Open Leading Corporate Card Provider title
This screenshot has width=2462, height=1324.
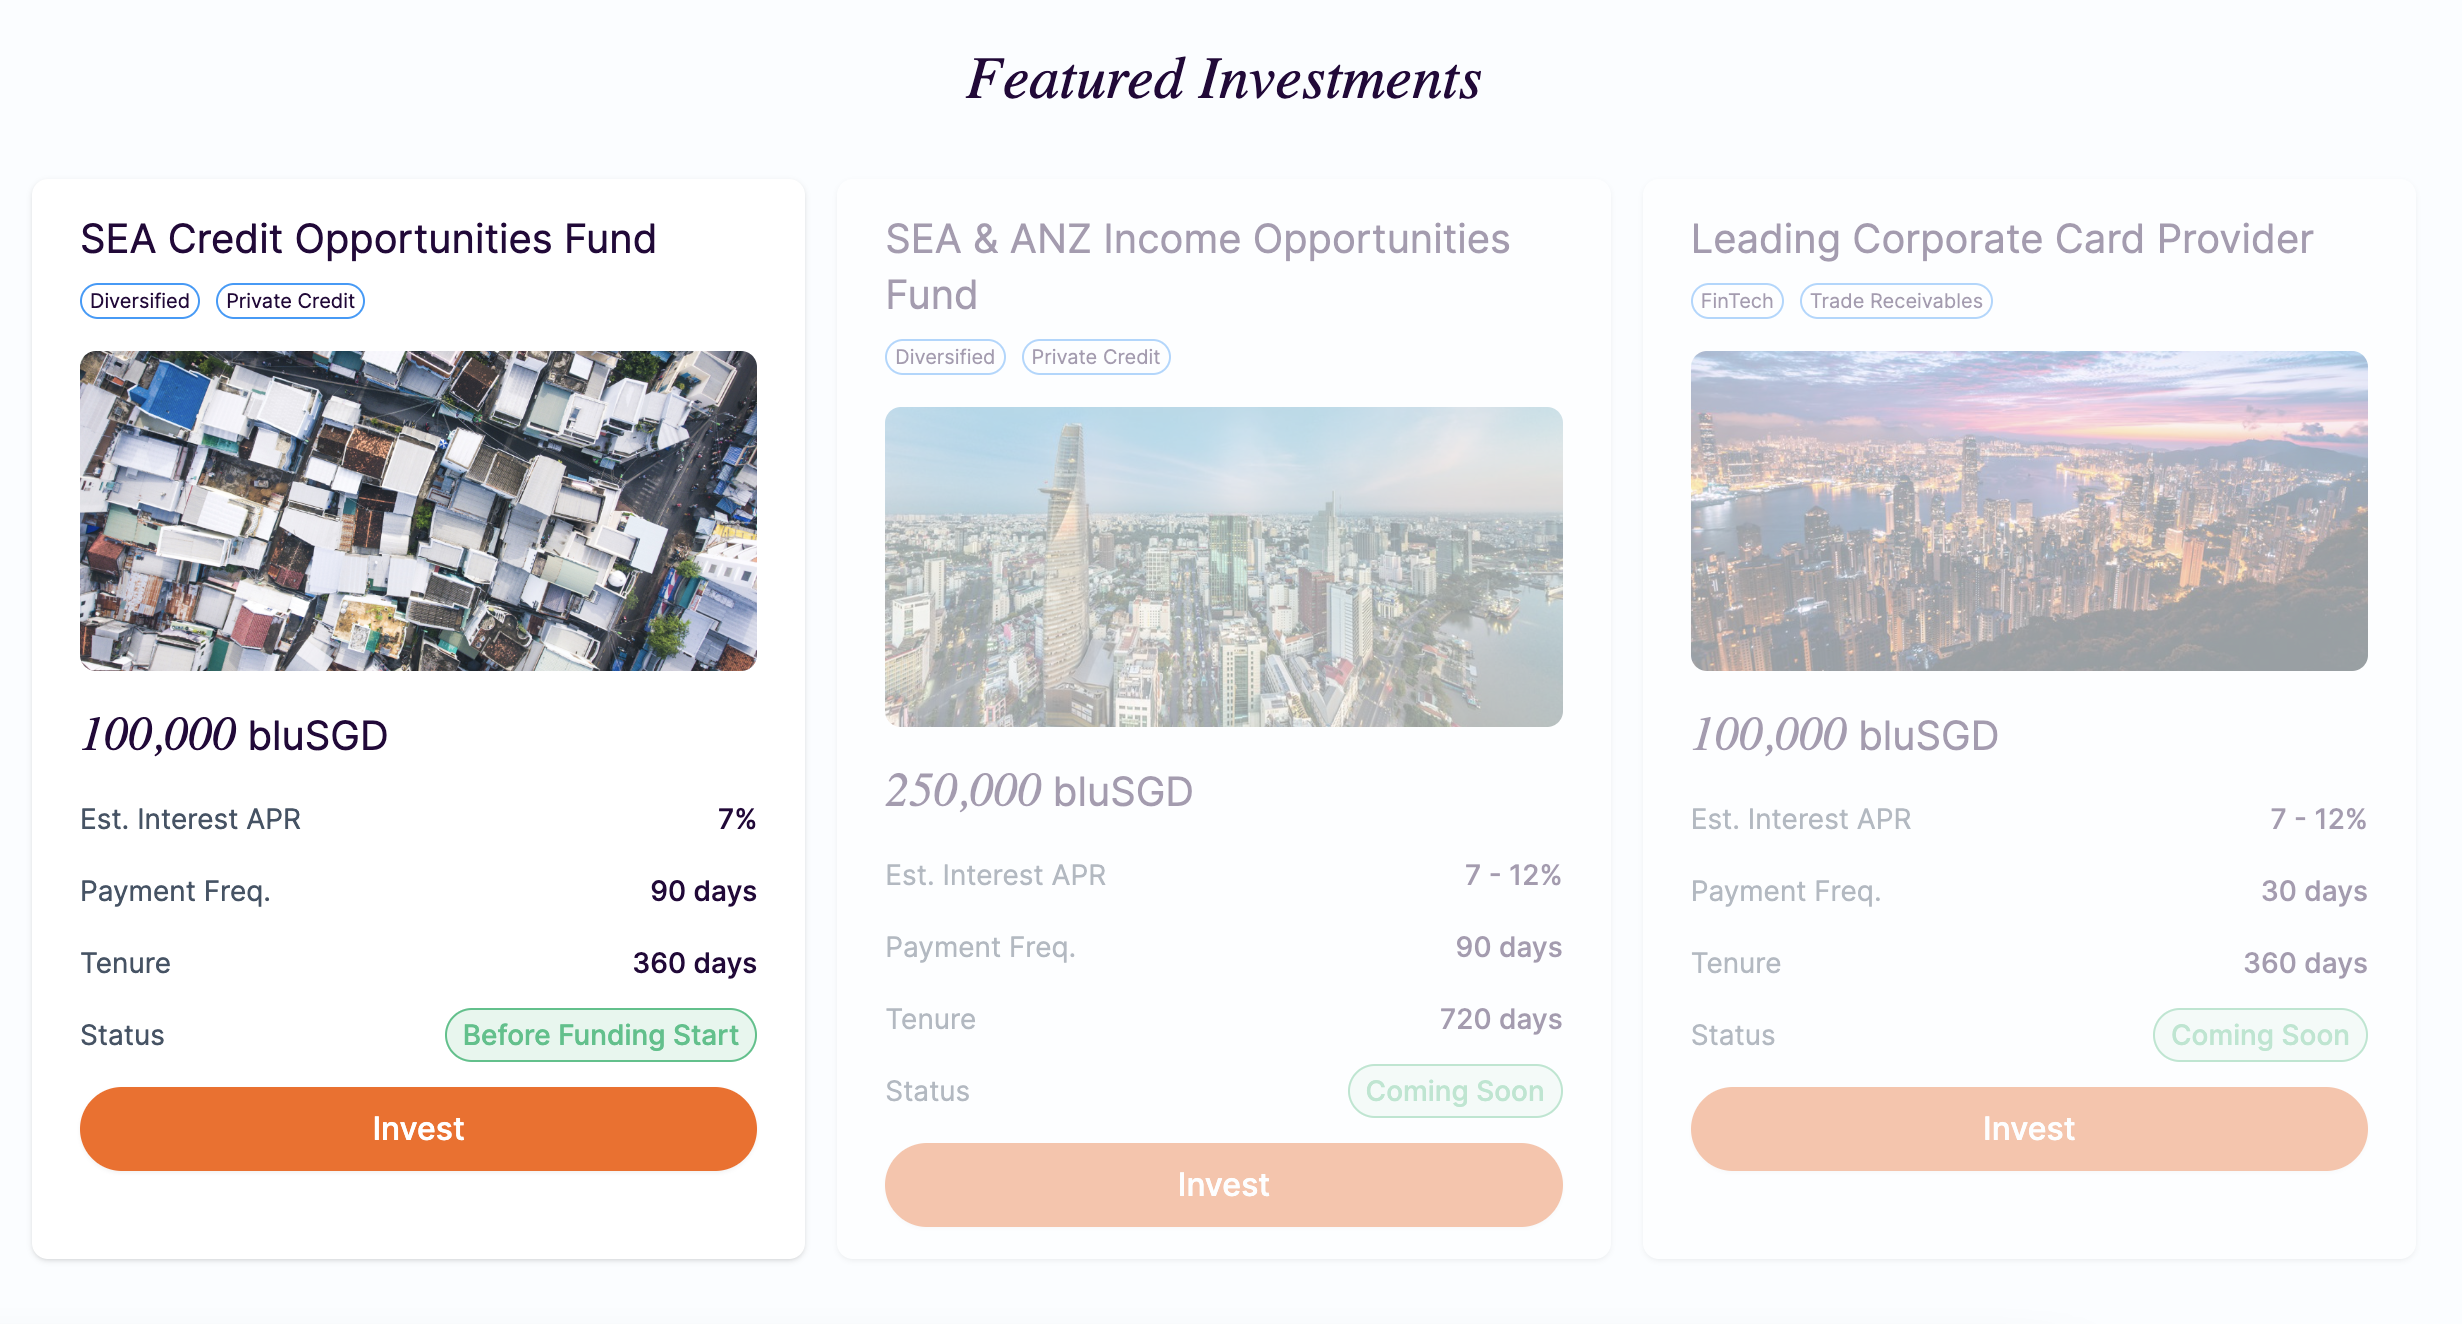pyautogui.click(x=2002, y=239)
